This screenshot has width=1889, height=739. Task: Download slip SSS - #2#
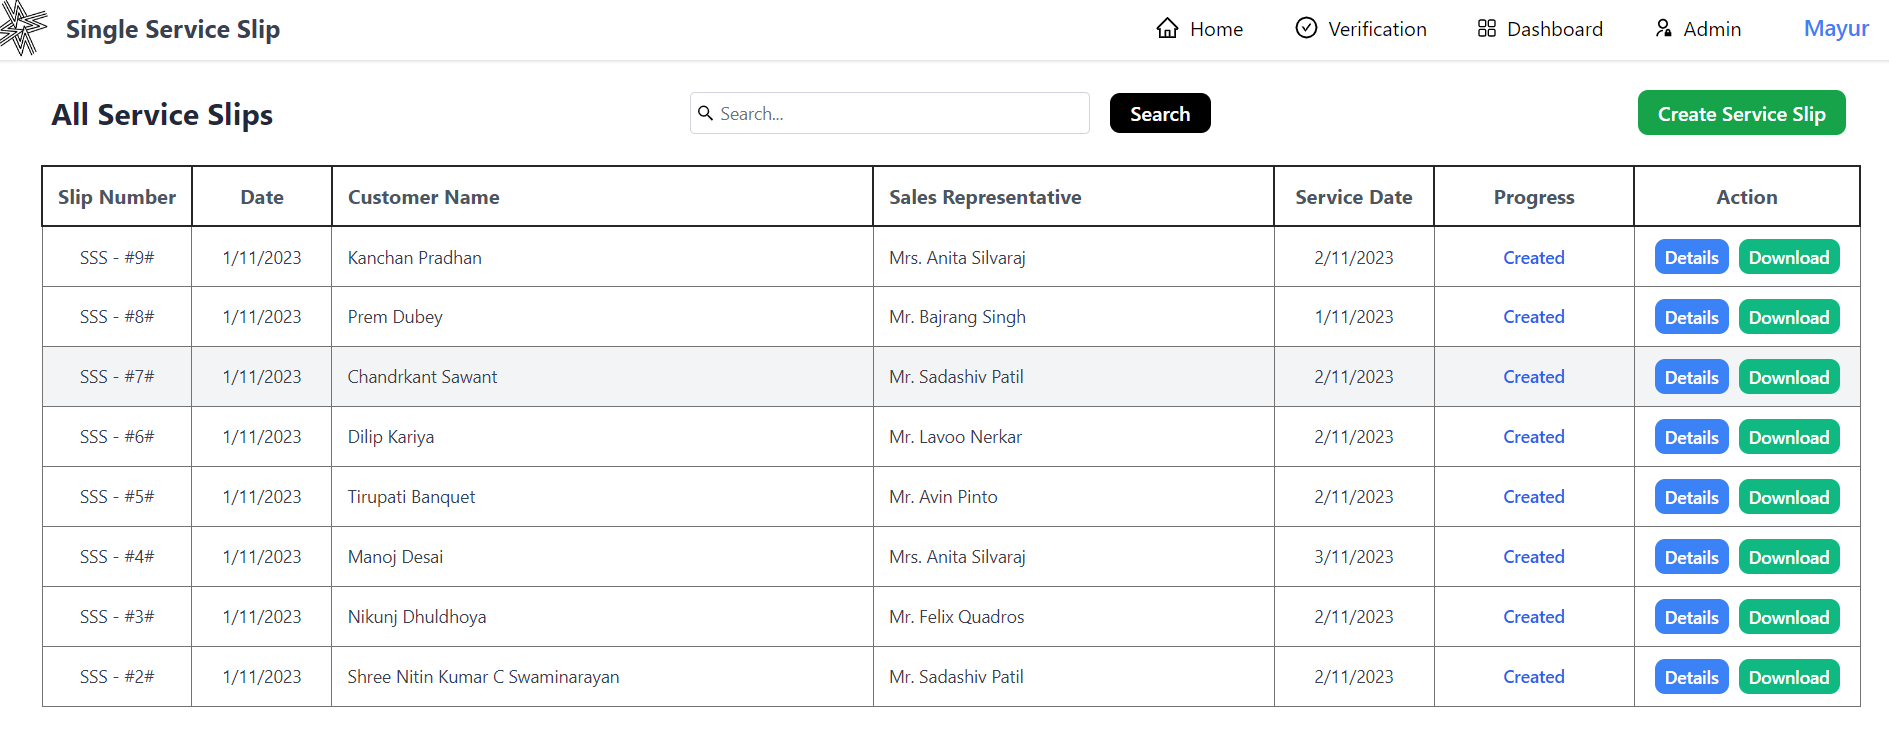tap(1788, 677)
